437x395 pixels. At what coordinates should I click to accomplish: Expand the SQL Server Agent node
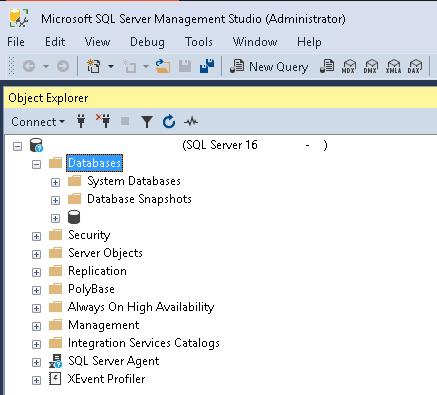point(36,362)
